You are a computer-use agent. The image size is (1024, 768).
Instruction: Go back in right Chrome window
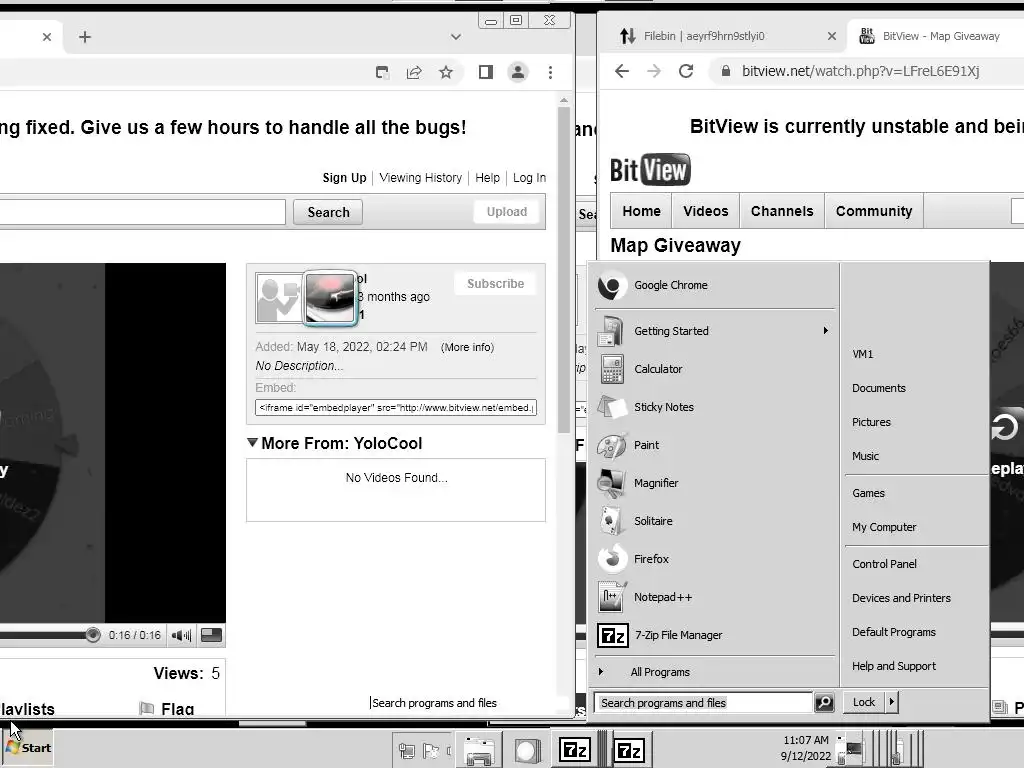click(x=622, y=71)
